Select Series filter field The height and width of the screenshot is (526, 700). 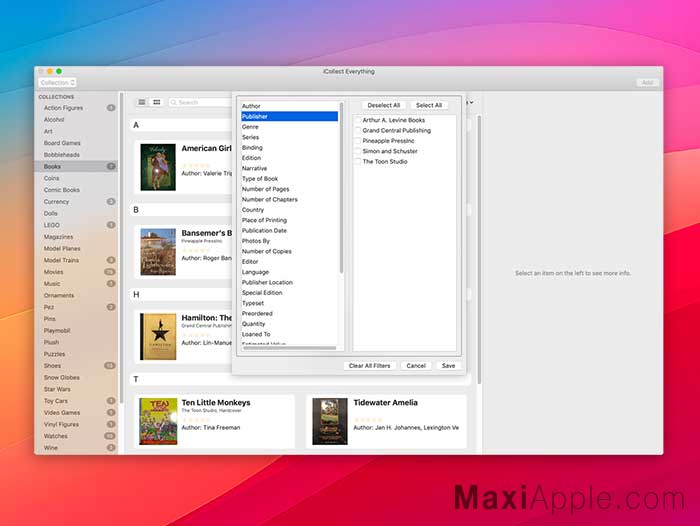point(289,137)
